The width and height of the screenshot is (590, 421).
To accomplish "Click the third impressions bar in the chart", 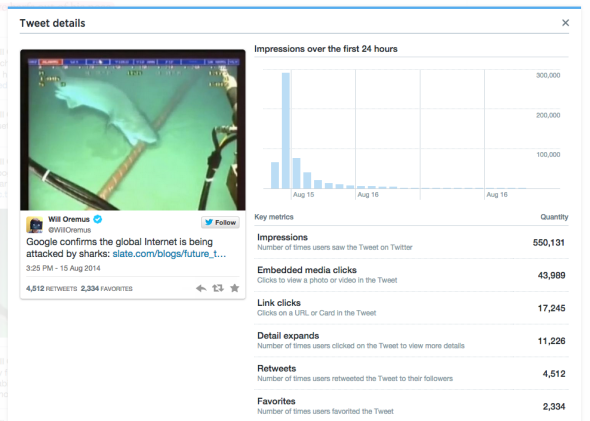I will 297,173.
